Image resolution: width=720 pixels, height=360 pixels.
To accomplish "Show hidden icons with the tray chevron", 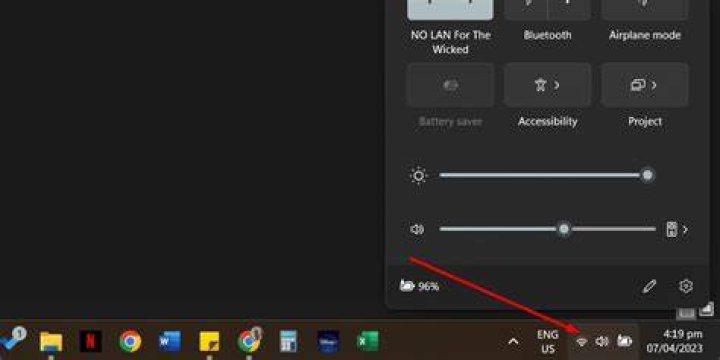I will point(513,342).
